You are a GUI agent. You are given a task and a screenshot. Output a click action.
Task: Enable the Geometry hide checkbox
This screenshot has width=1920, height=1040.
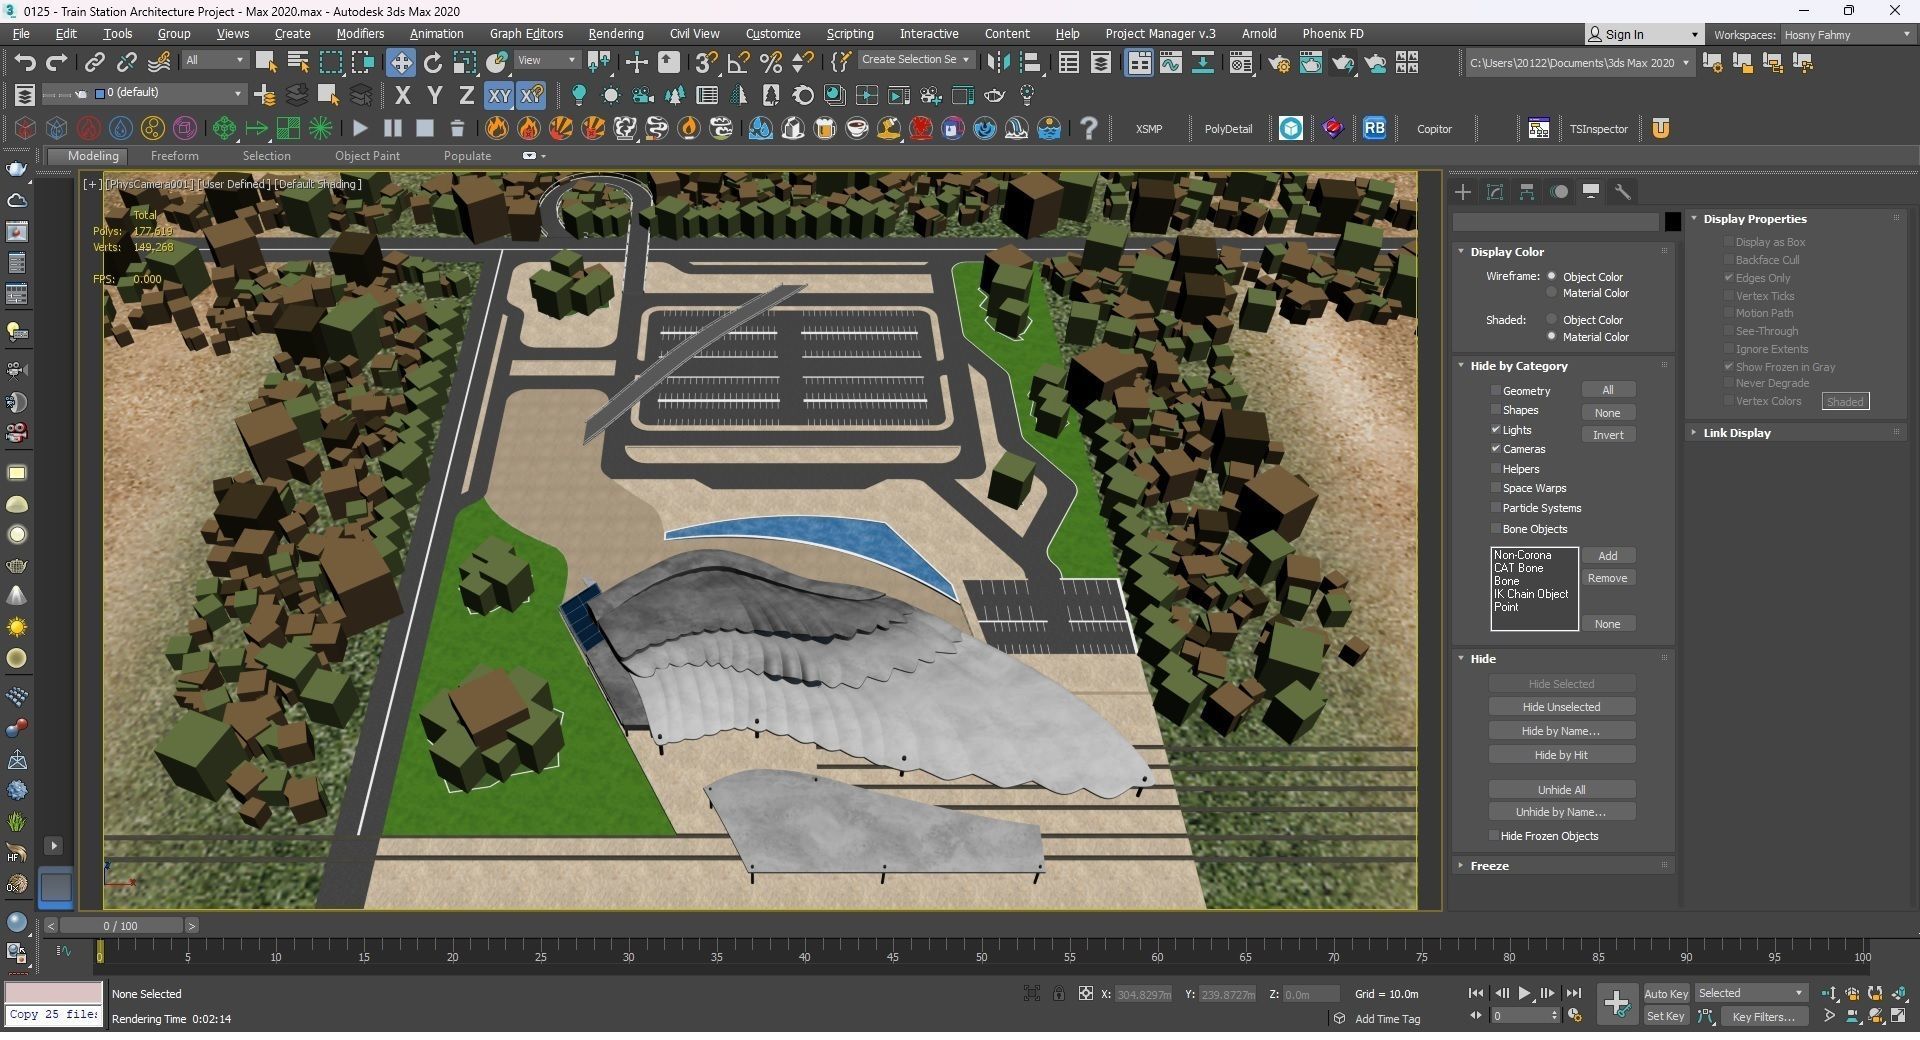point(1496,390)
